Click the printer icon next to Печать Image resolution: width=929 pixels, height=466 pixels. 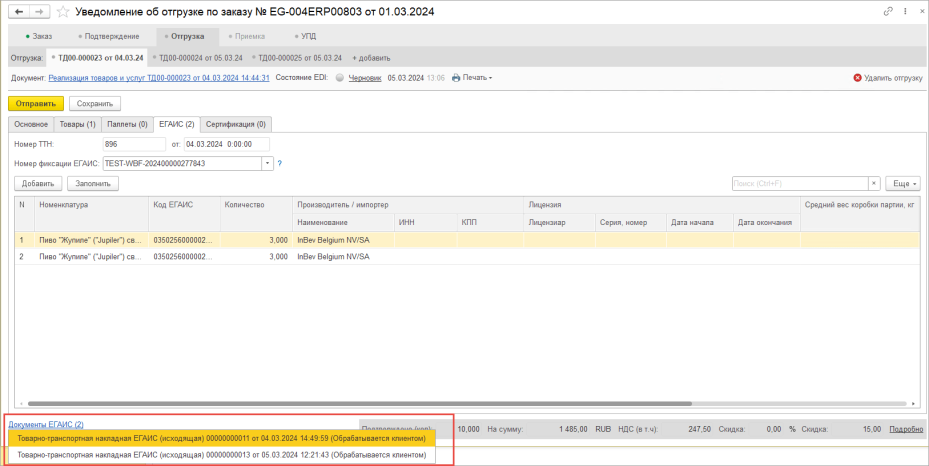click(x=456, y=78)
